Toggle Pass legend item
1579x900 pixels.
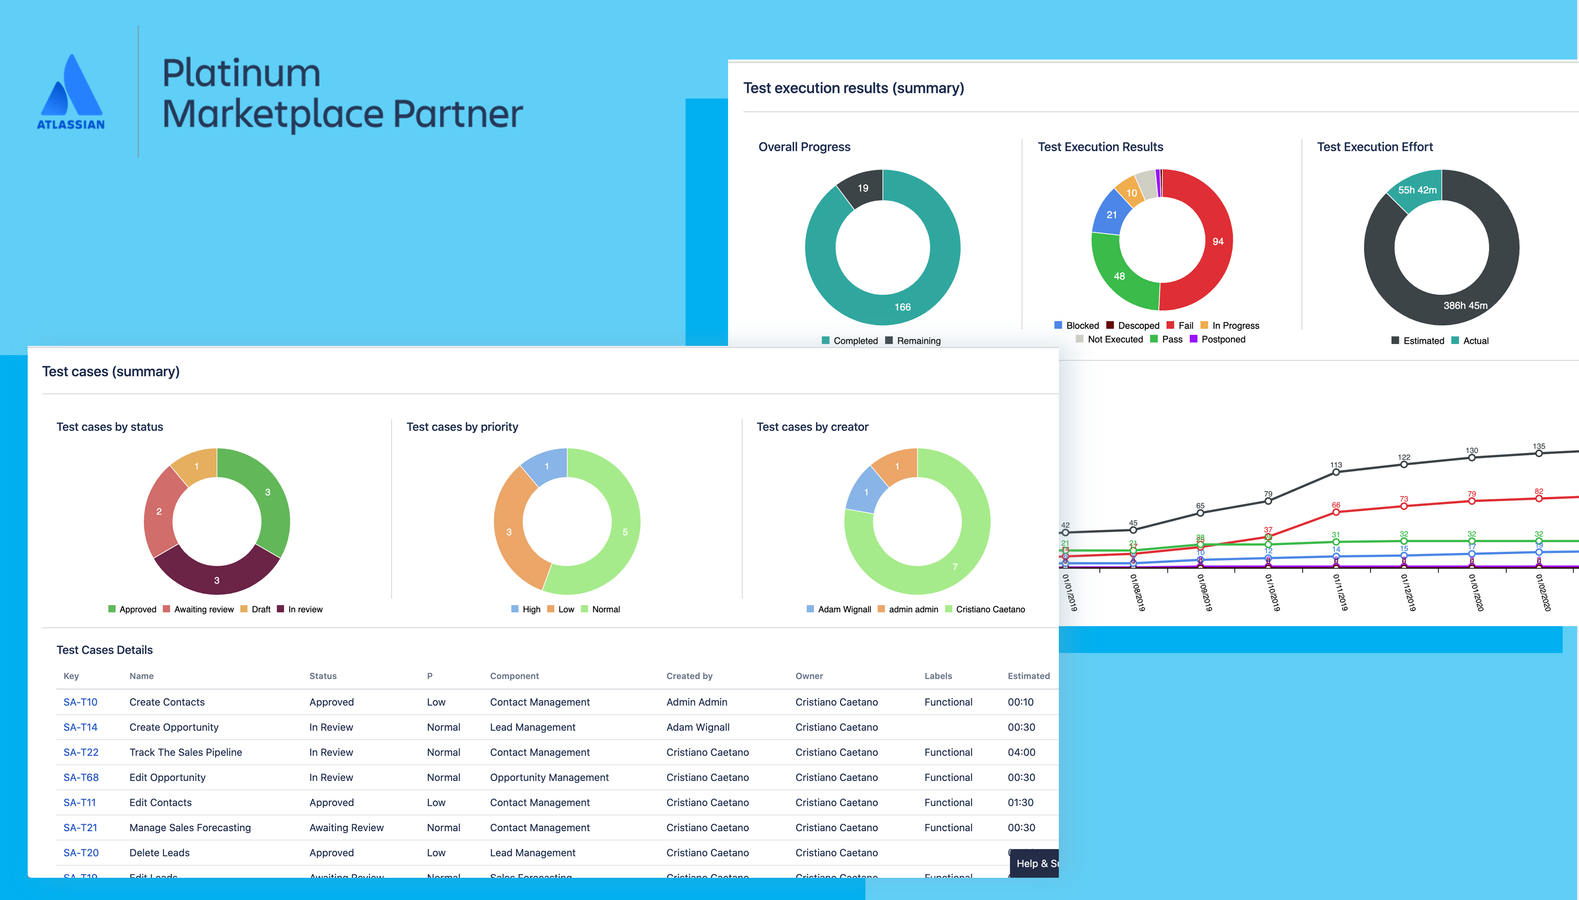[x=1166, y=339]
